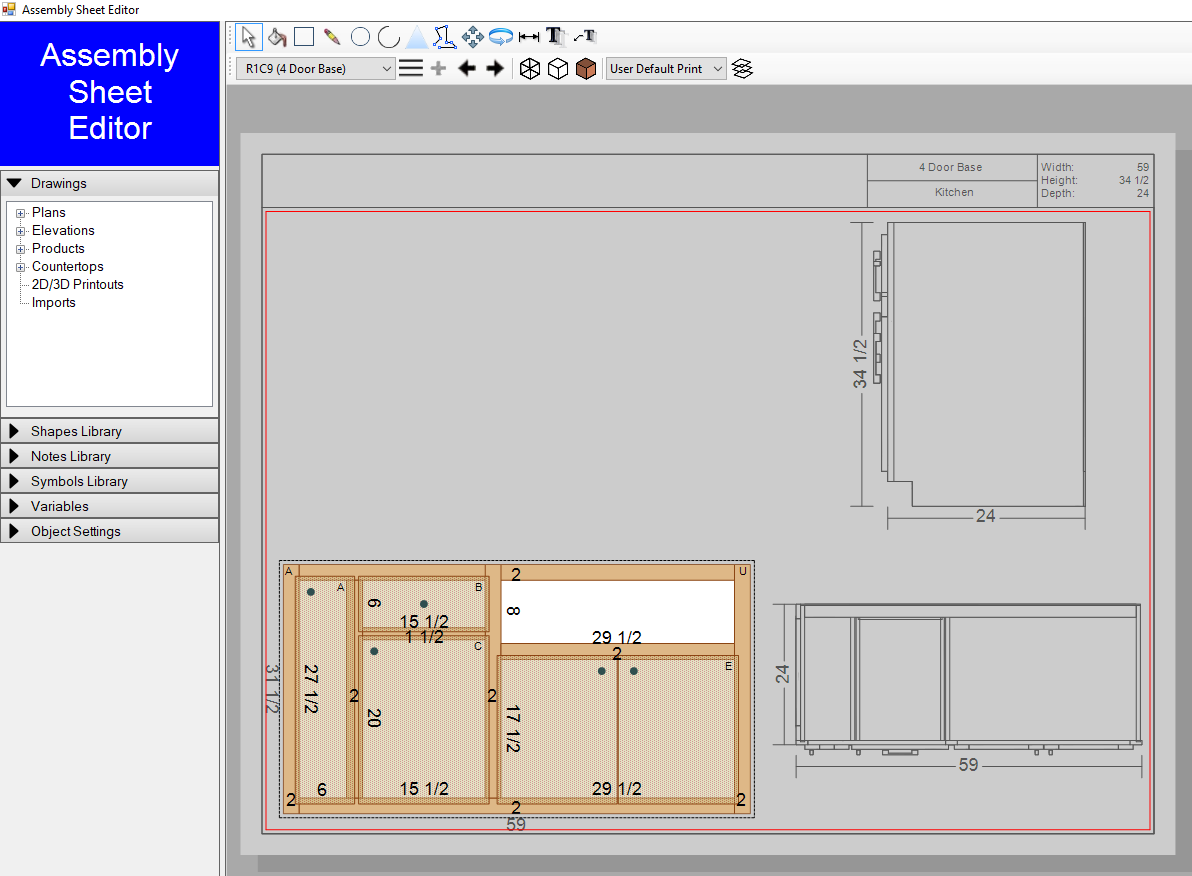The image size is (1192, 876).
Task: Go to the previous cabinet arrow
Action: click(x=466, y=69)
